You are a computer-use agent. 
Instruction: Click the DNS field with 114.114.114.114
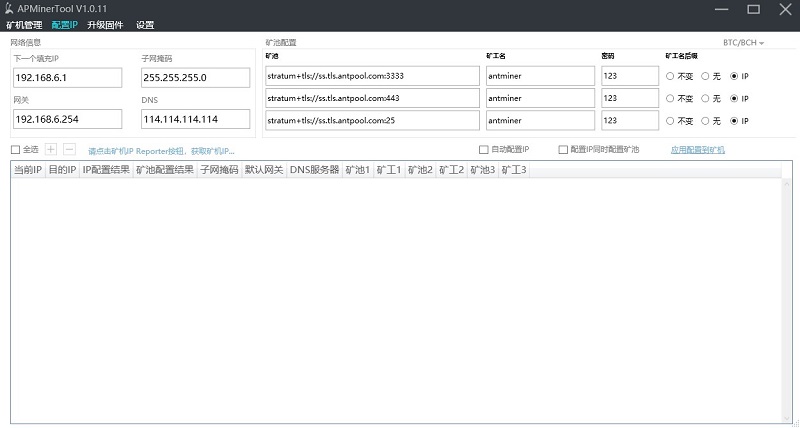[195, 119]
